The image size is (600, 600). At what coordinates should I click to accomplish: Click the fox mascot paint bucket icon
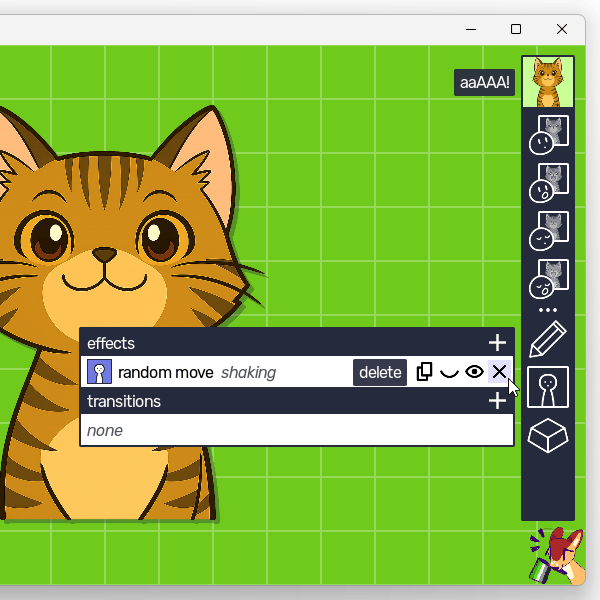point(557,557)
